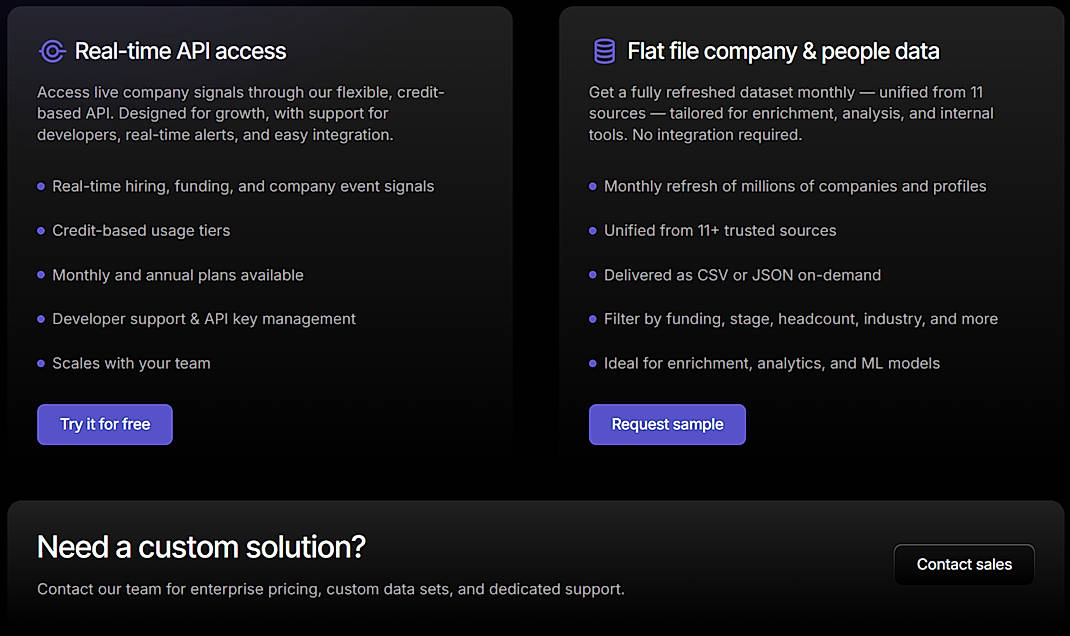Click the Monthly and annual plans bullet

point(177,274)
